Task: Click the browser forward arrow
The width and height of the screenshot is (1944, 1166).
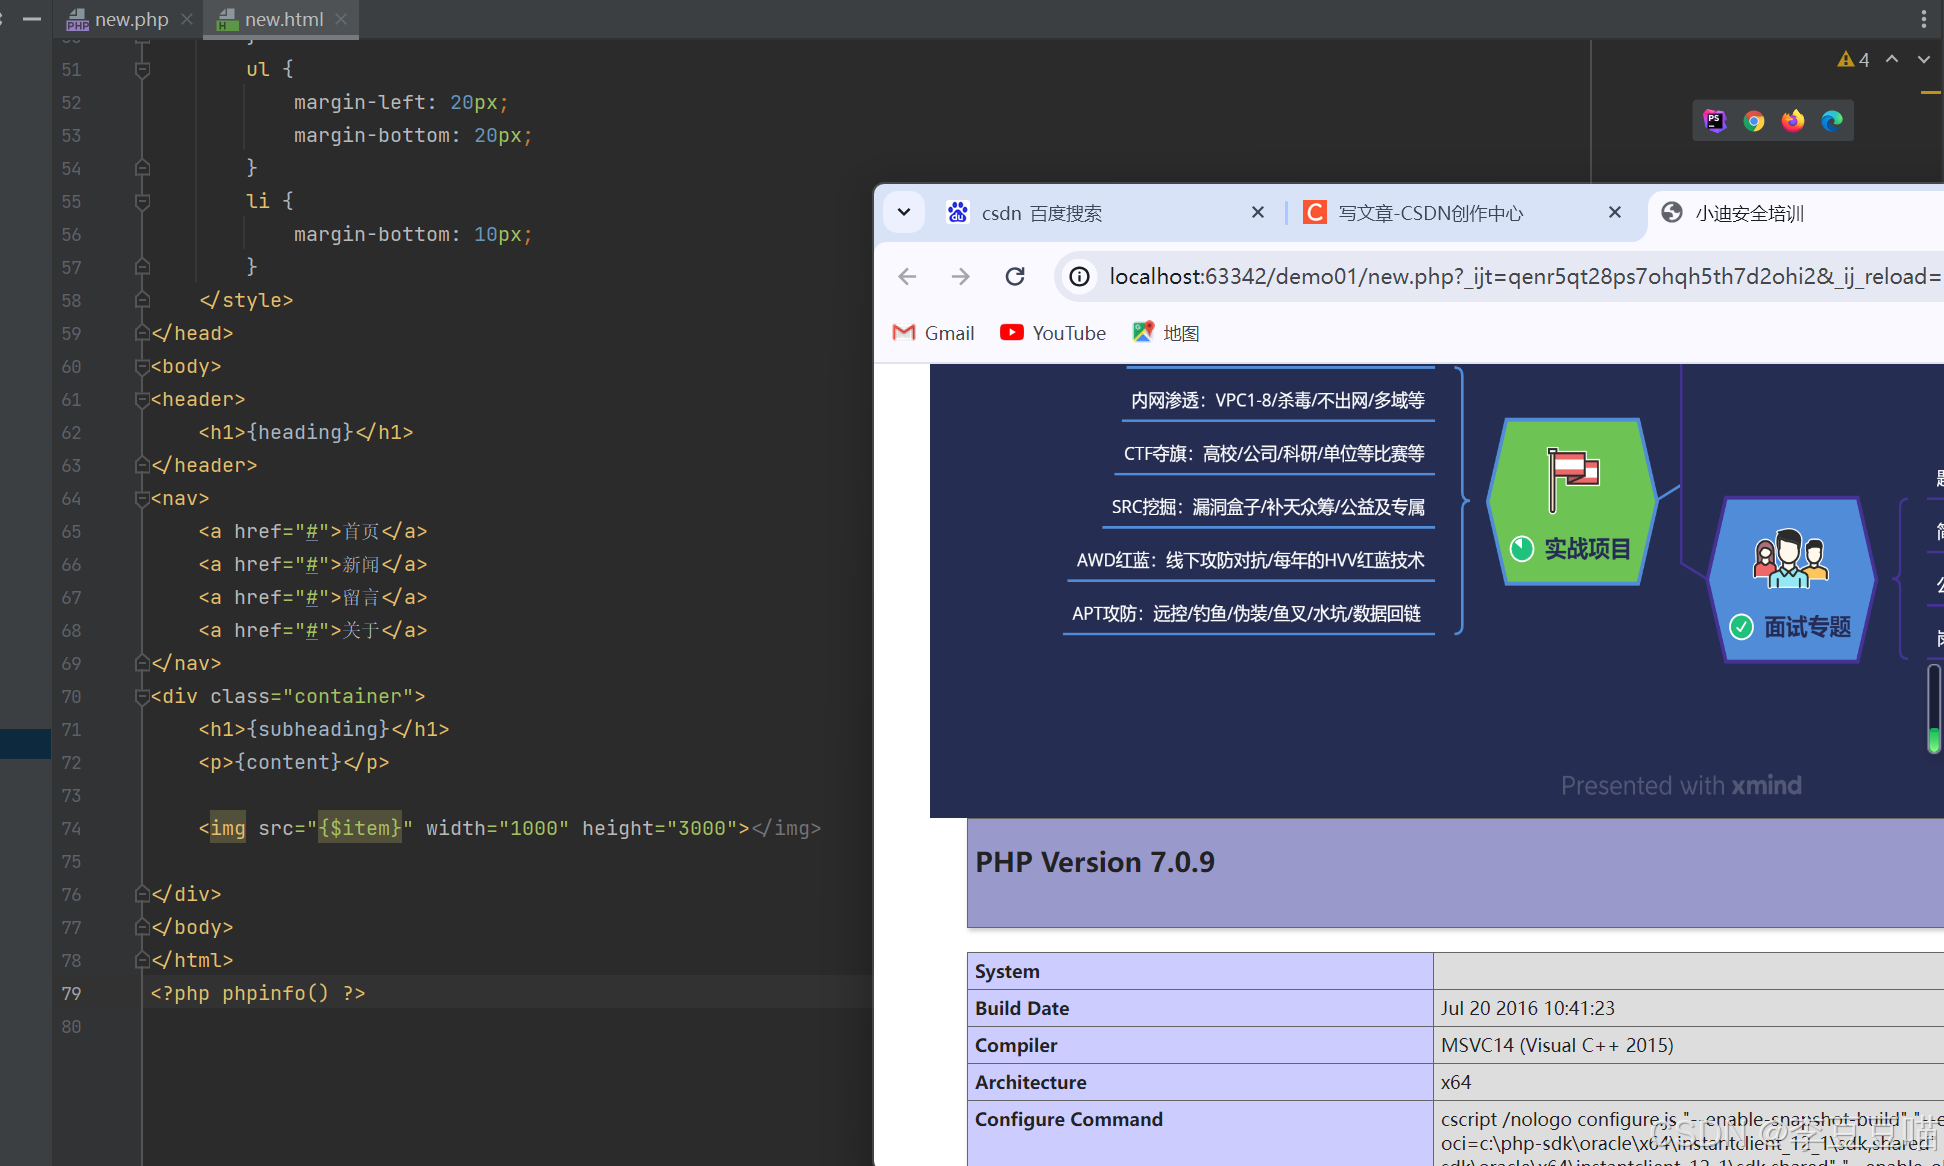Action: coord(961,276)
